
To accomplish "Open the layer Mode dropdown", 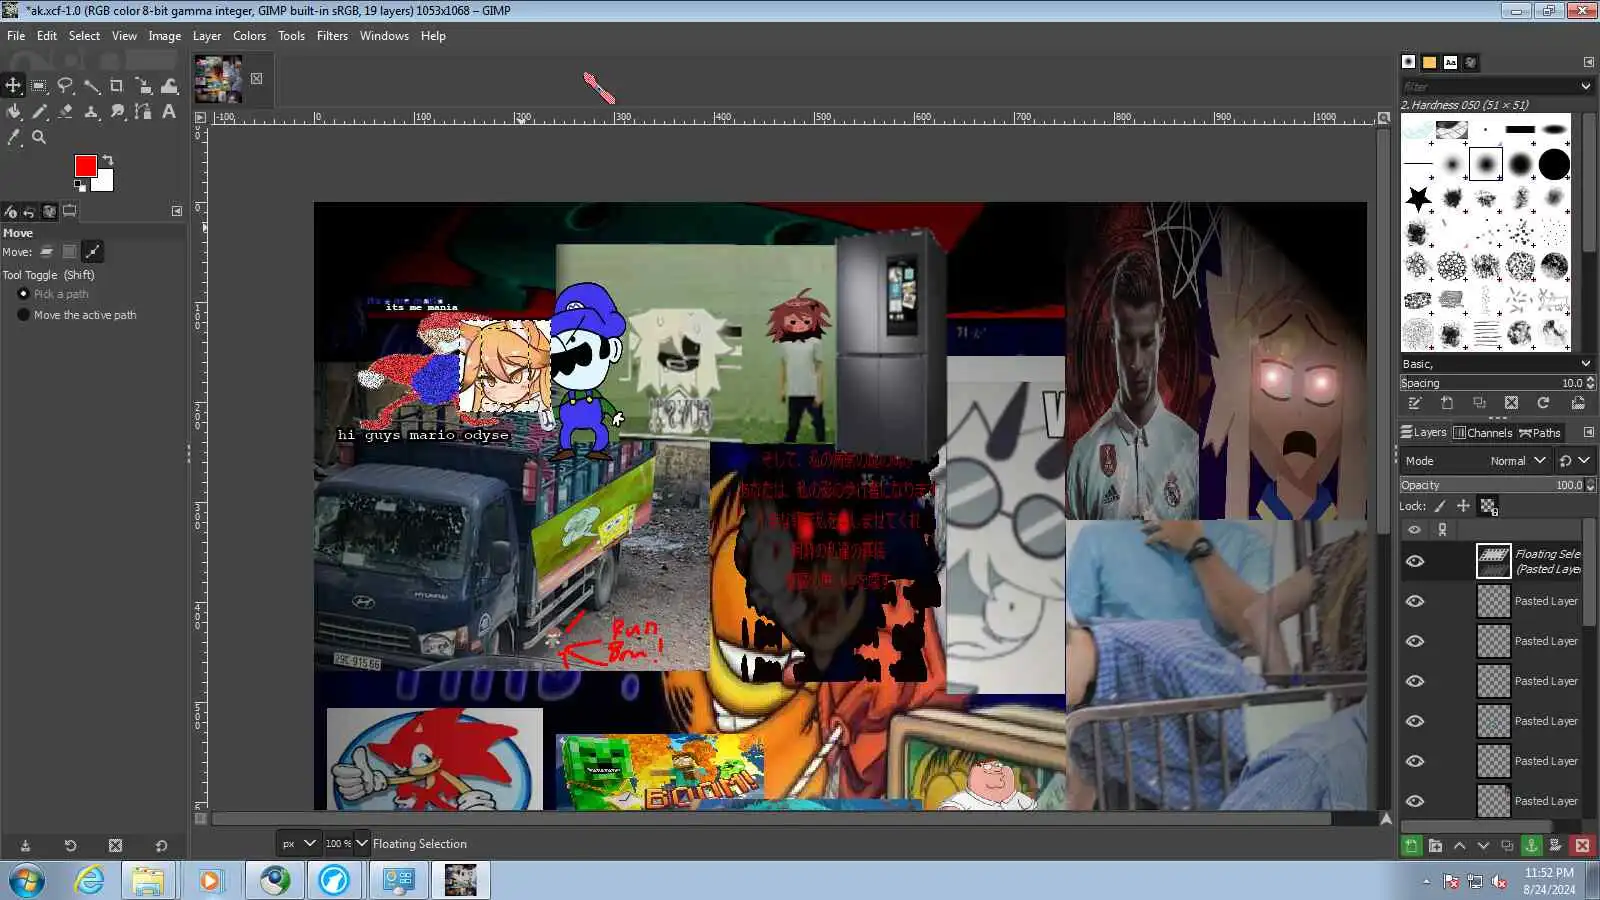I will [x=1476, y=461].
